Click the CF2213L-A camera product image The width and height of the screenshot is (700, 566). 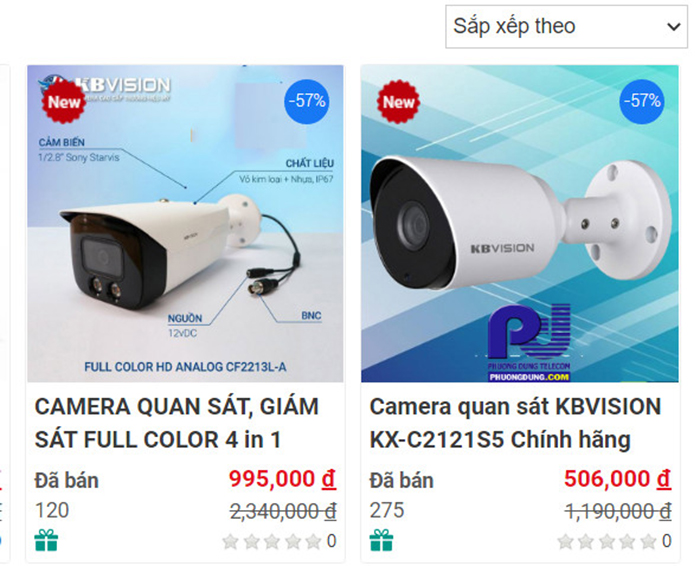[185, 224]
